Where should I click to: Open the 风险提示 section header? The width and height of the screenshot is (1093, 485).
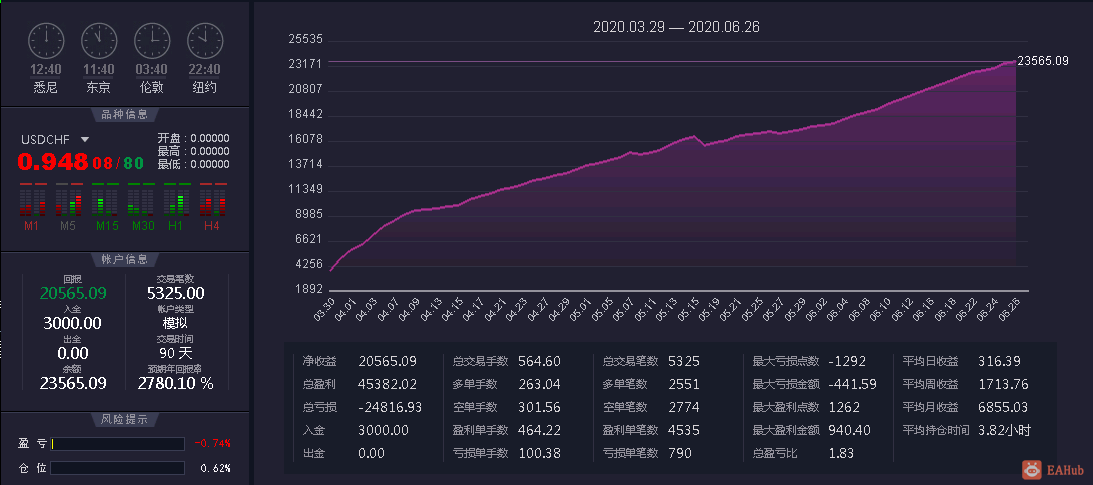pyautogui.click(x=125, y=419)
